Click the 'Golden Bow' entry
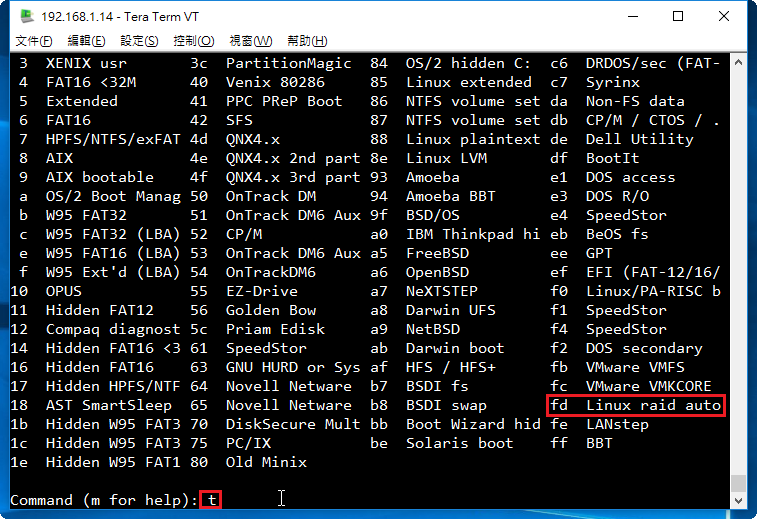The width and height of the screenshot is (757, 519). pyautogui.click(x=271, y=310)
